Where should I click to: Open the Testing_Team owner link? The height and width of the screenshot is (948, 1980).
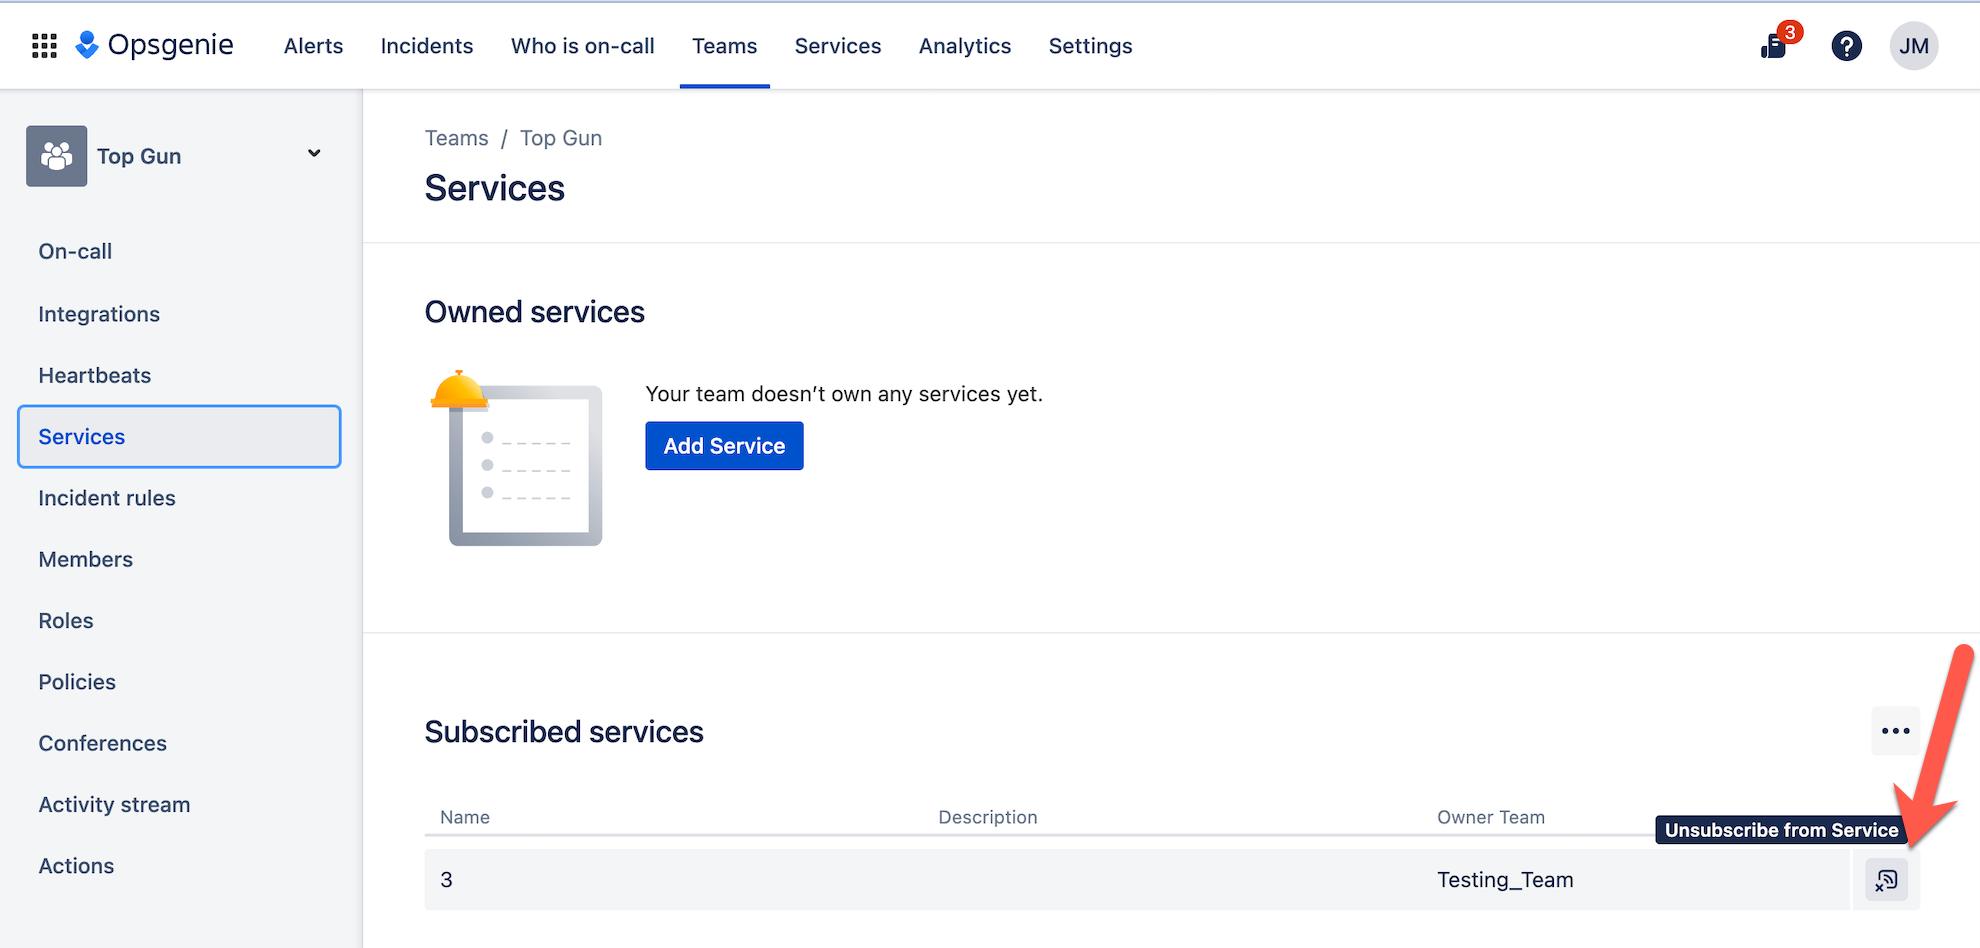click(x=1504, y=880)
